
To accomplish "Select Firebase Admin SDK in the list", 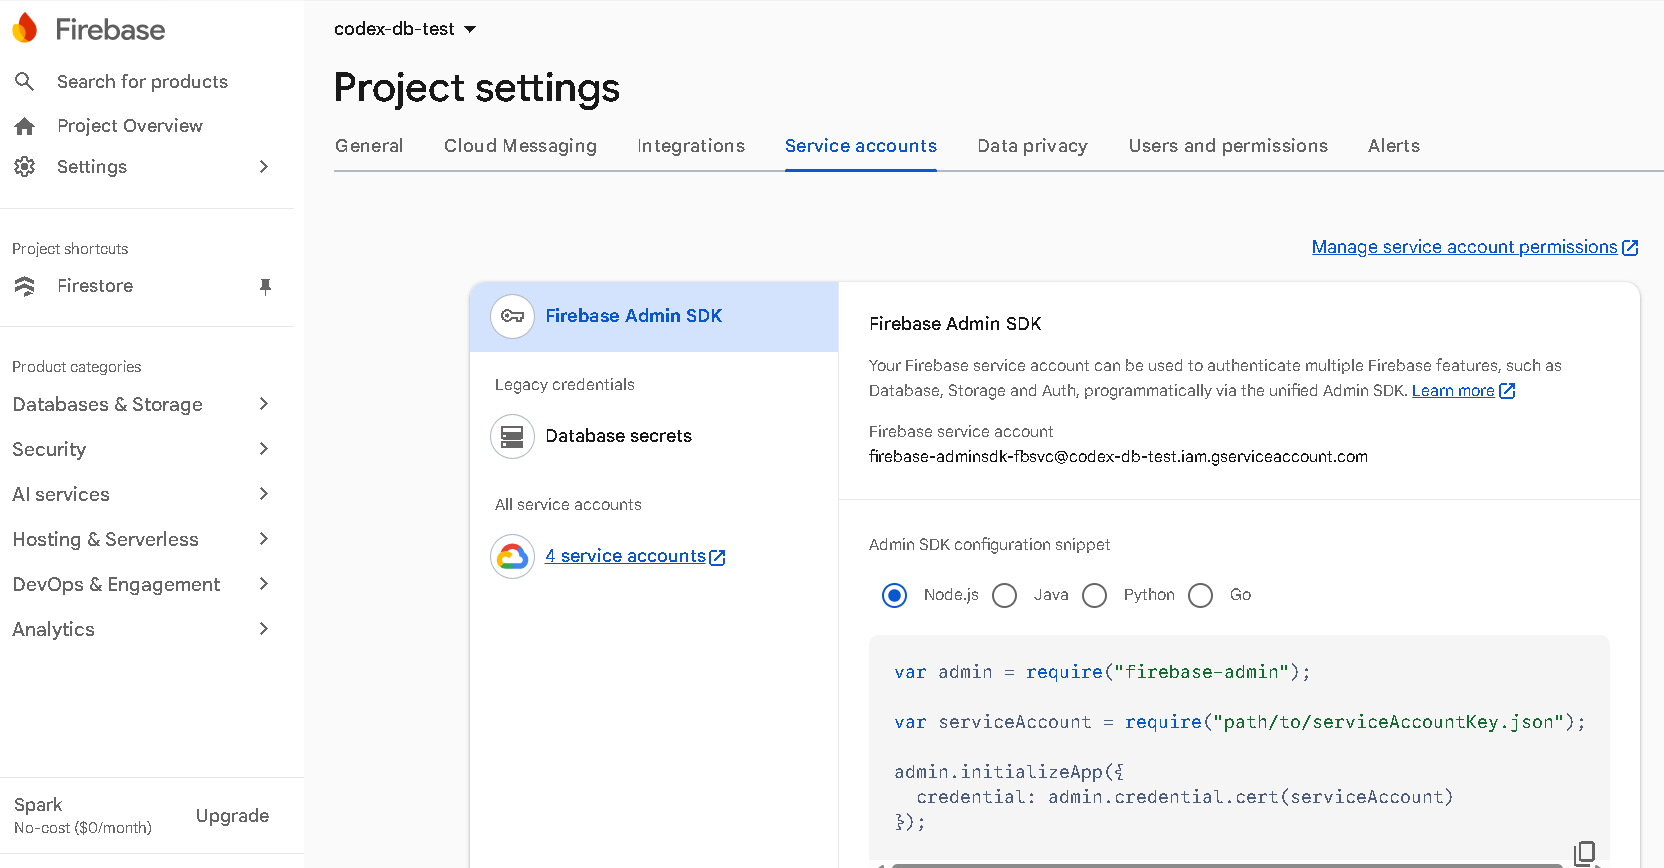I will [x=654, y=316].
